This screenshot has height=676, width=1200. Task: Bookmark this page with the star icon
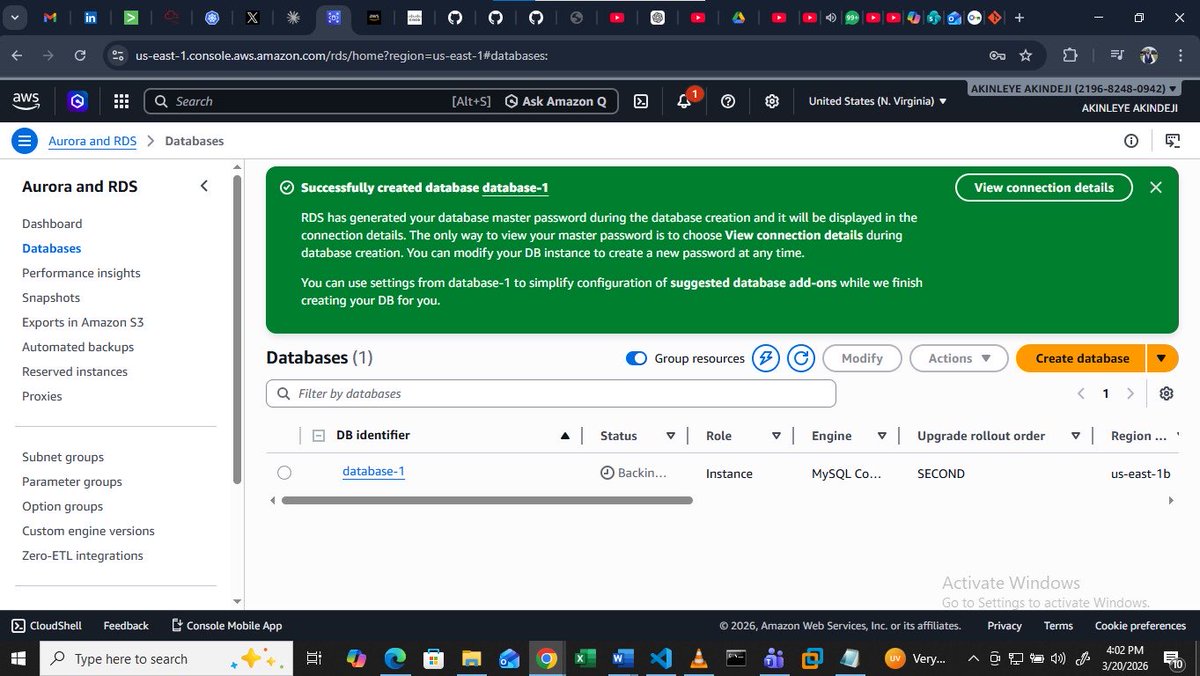point(1025,55)
